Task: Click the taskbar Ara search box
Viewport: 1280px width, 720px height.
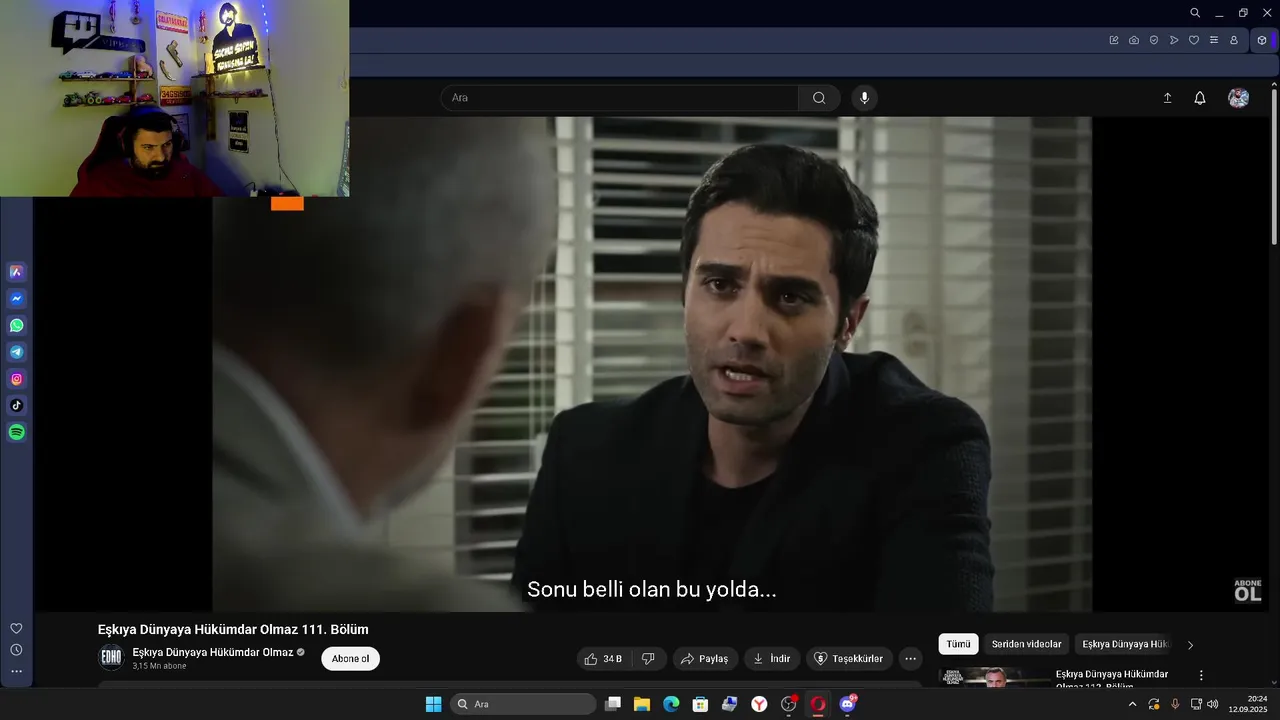Action: (x=523, y=704)
